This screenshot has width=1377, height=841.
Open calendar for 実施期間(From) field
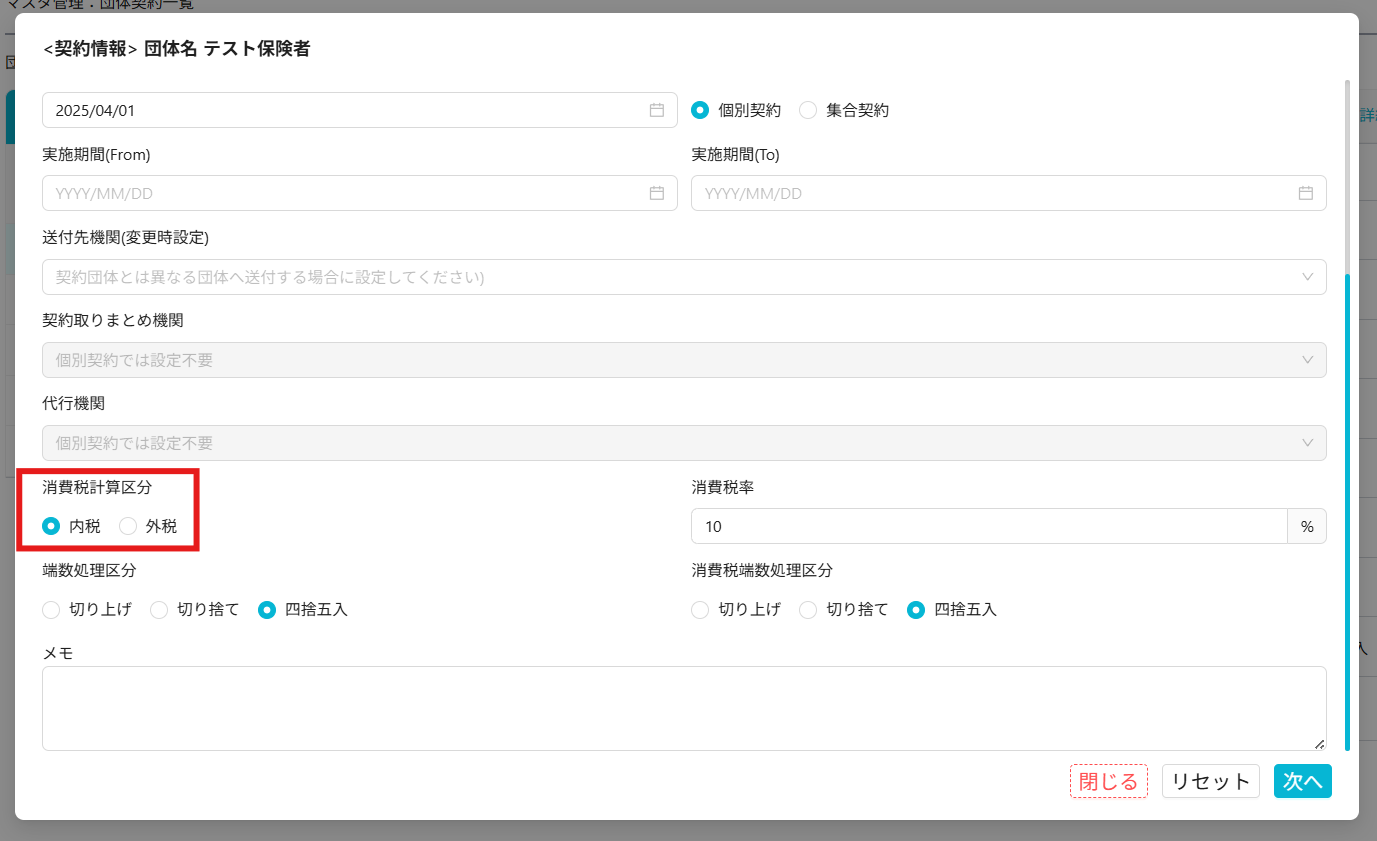tap(657, 193)
